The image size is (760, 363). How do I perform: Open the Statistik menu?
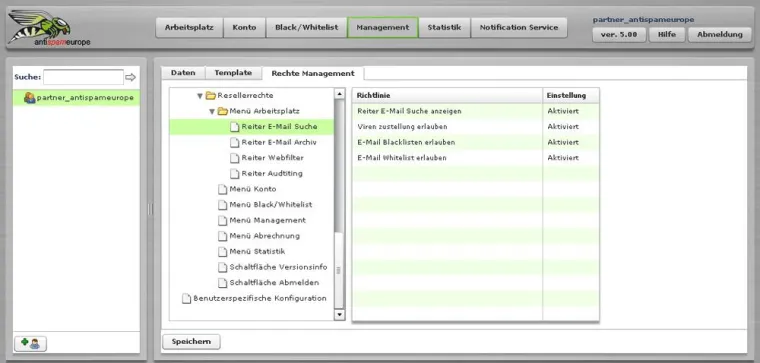444,28
